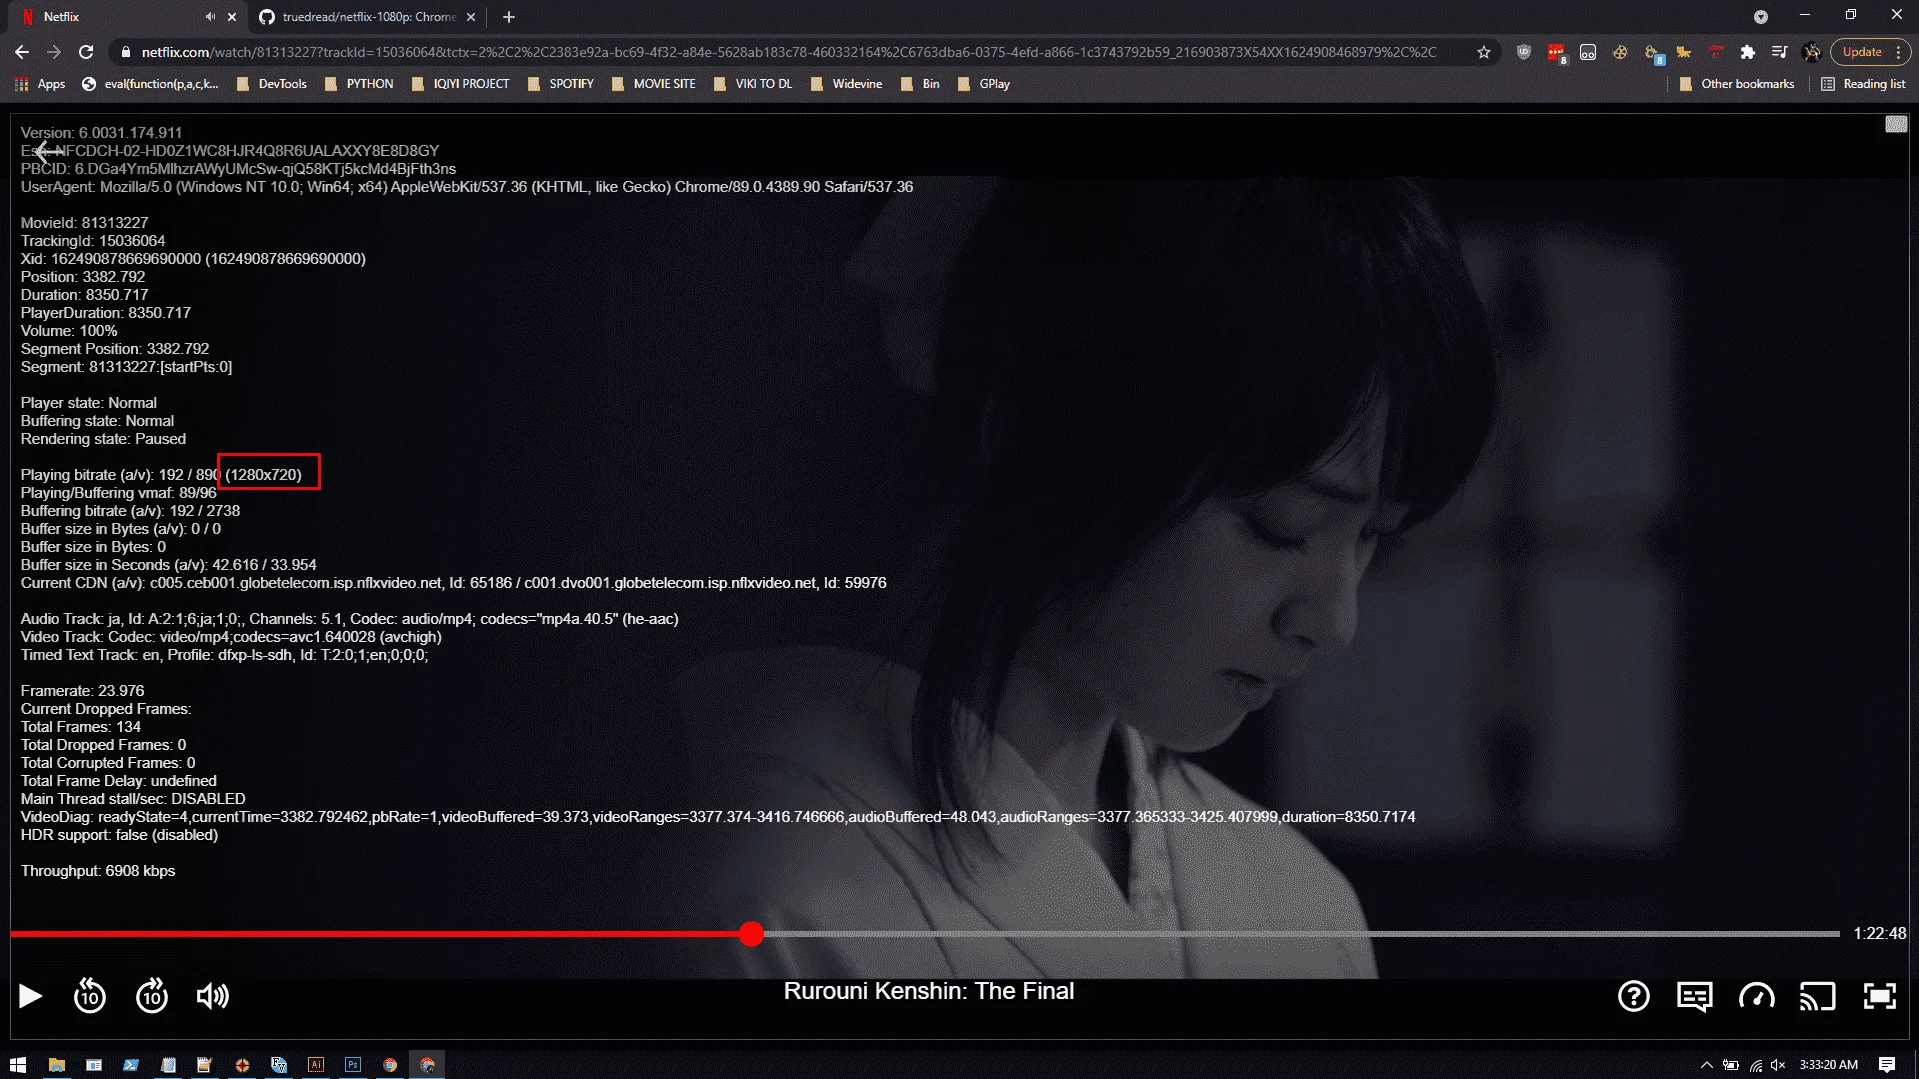Open the cookie editor extension

click(x=1620, y=52)
